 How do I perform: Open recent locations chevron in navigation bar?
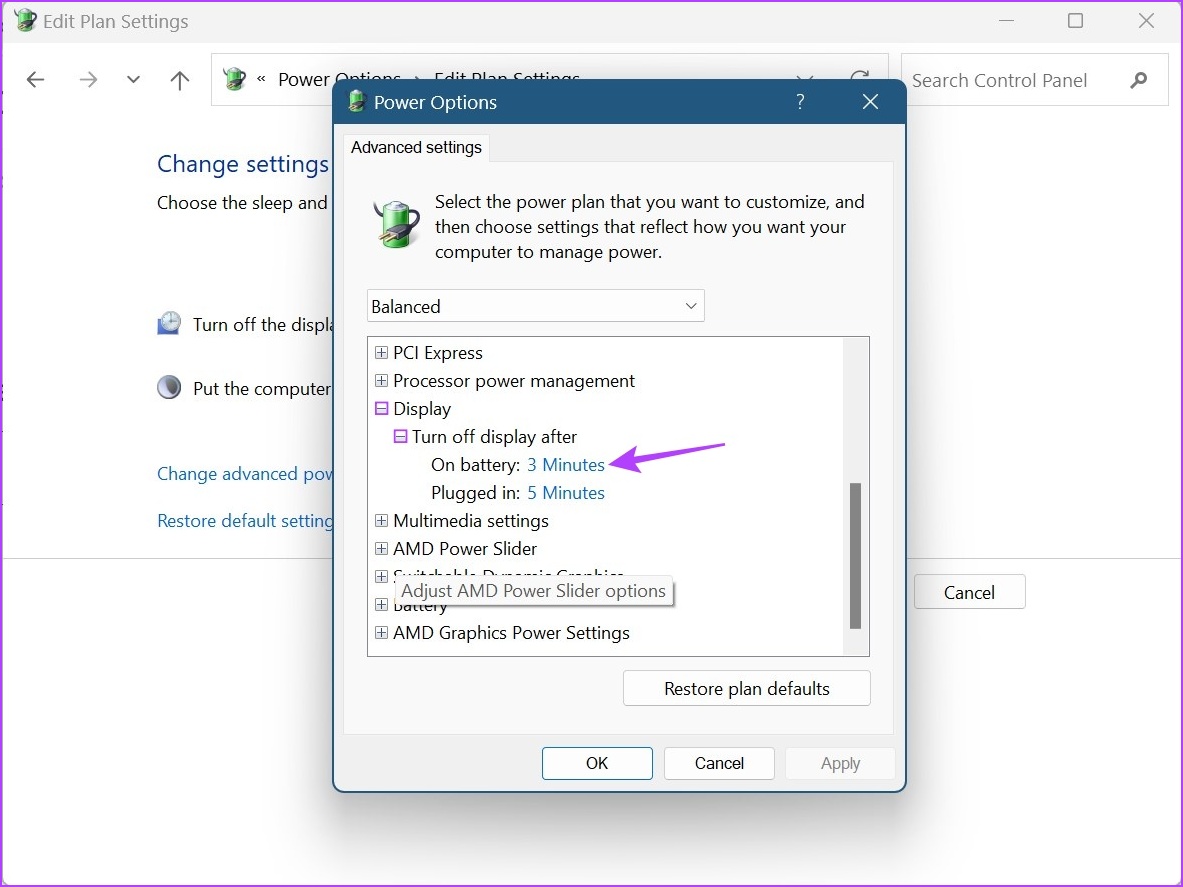[x=134, y=80]
